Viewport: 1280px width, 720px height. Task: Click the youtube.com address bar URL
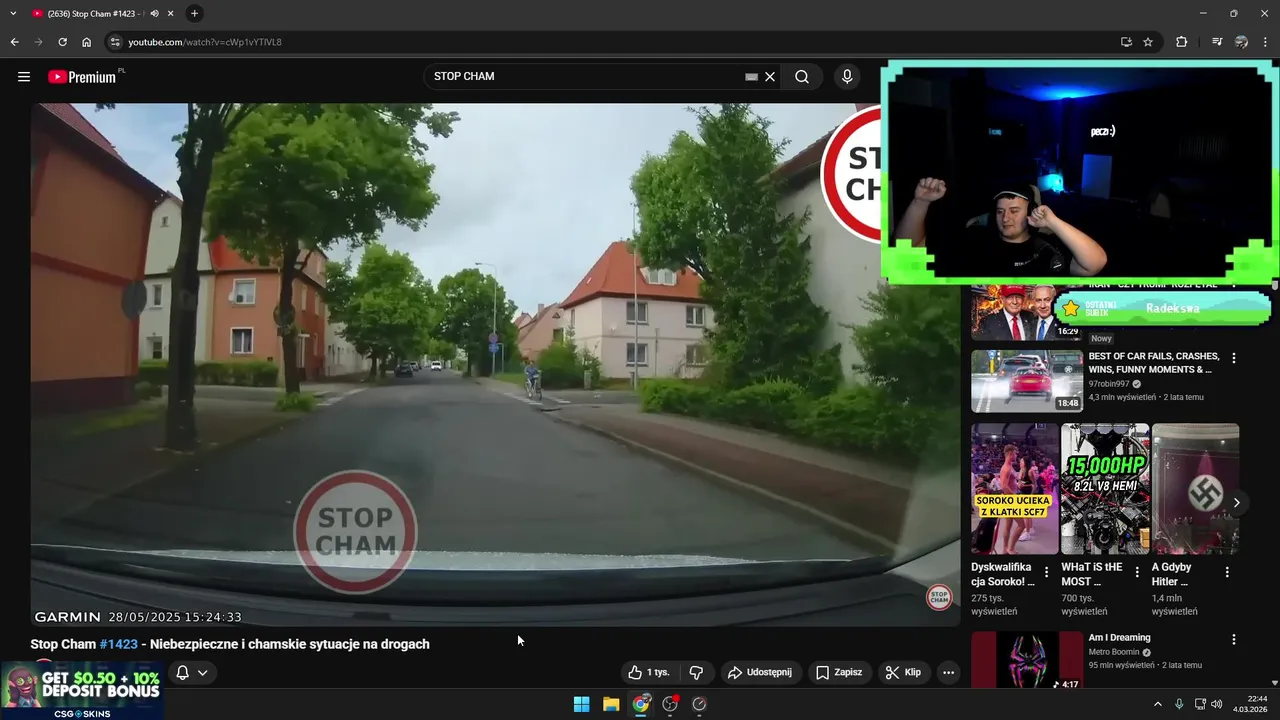click(x=205, y=42)
